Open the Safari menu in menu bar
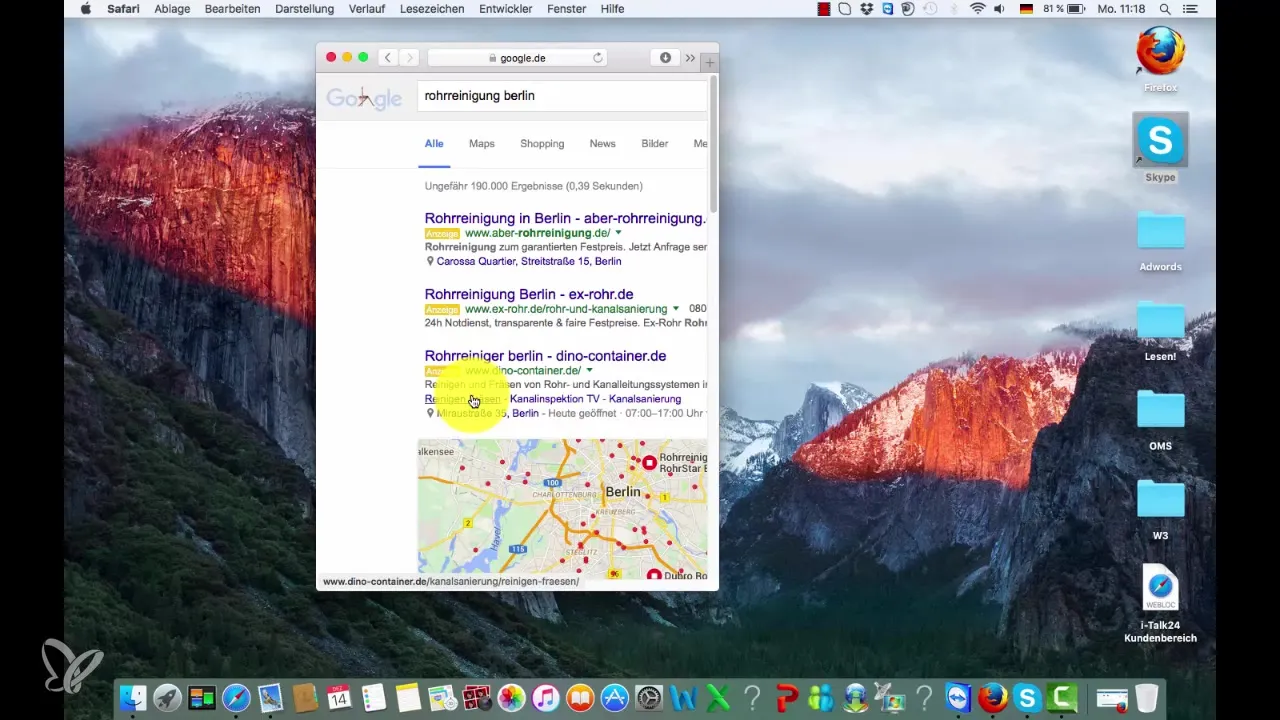The height and width of the screenshot is (720, 1280). click(x=123, y=9)
